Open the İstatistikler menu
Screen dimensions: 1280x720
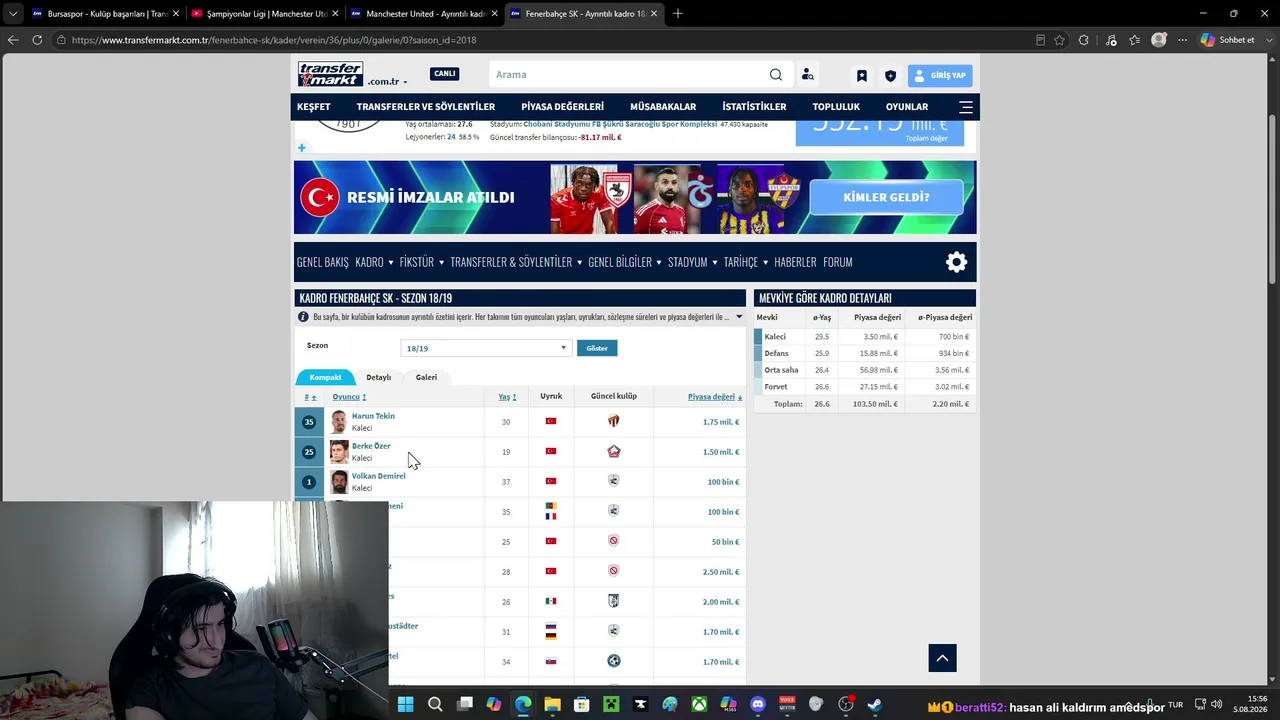coord(754,107)
